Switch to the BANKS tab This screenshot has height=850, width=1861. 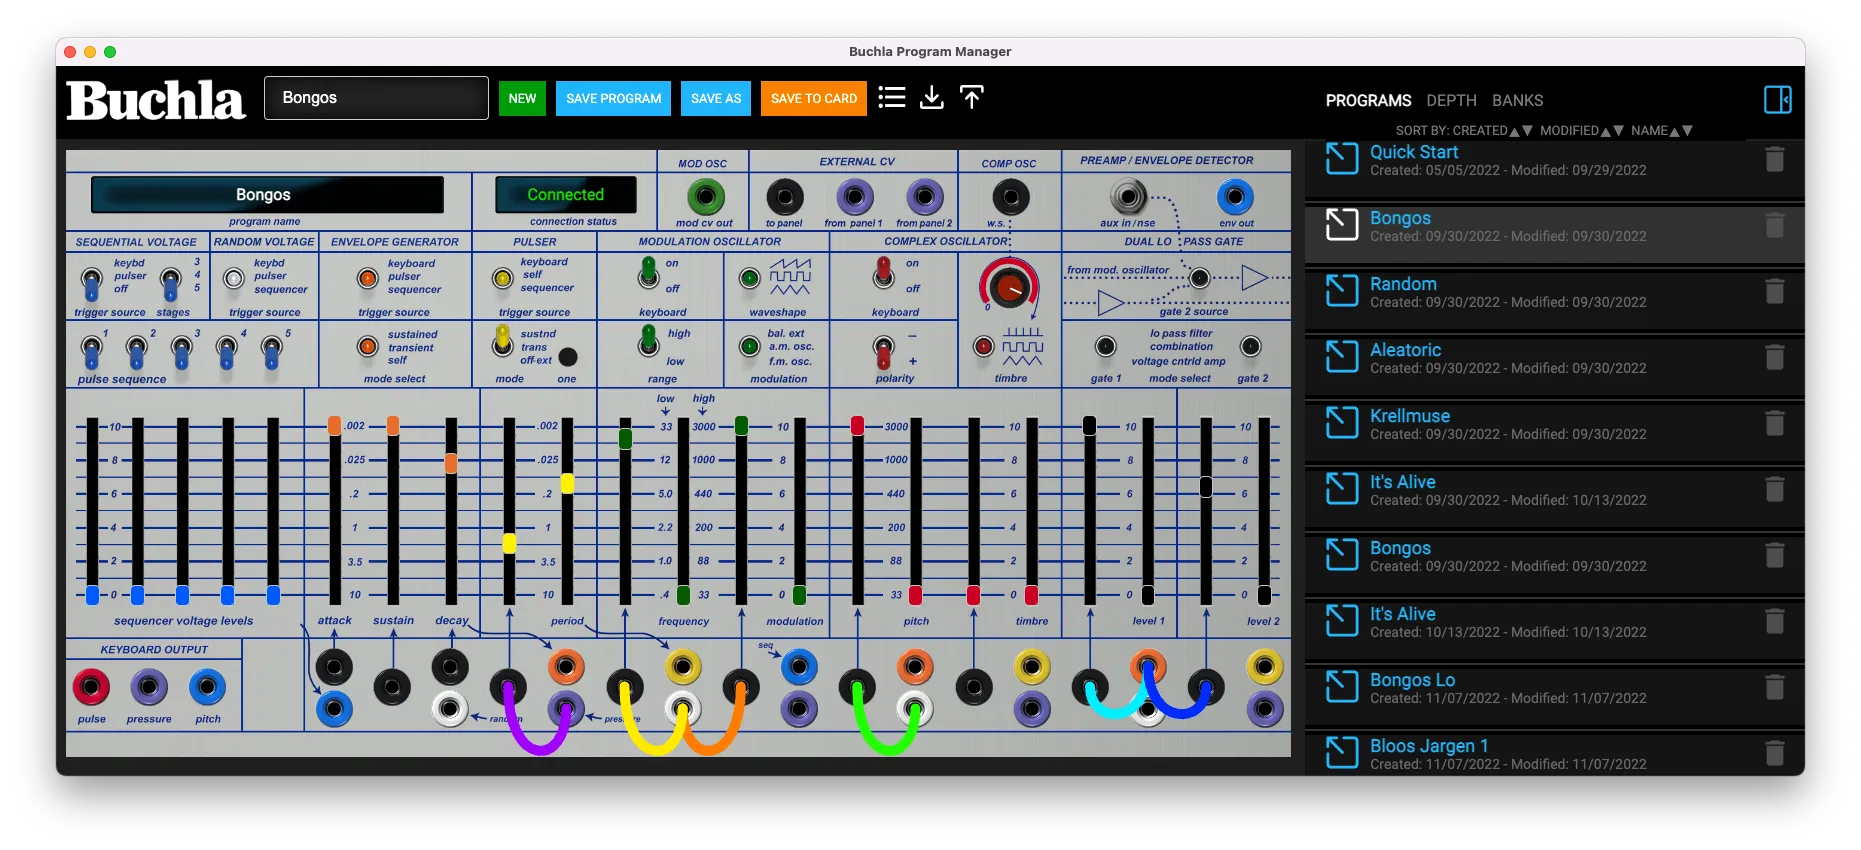pos(1517,101)
